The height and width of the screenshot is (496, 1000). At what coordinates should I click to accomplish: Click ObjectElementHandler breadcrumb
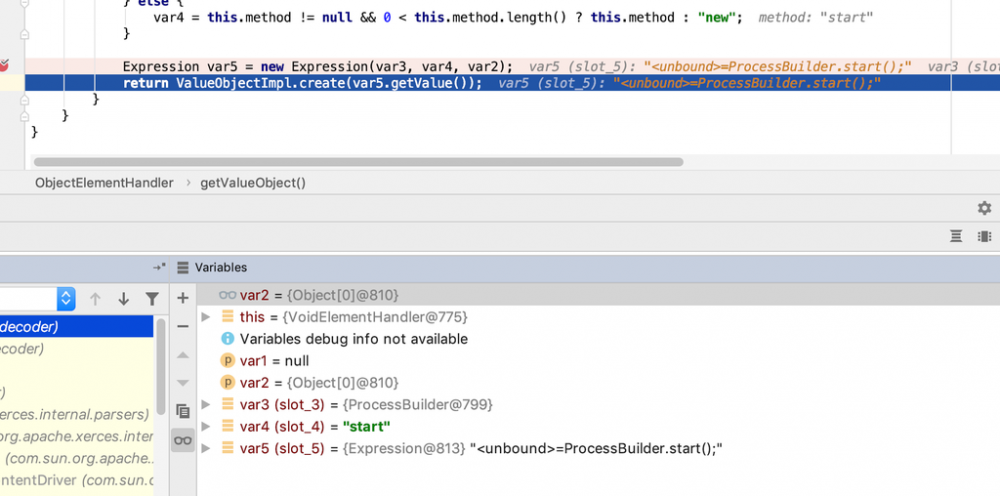coord(104,183)
